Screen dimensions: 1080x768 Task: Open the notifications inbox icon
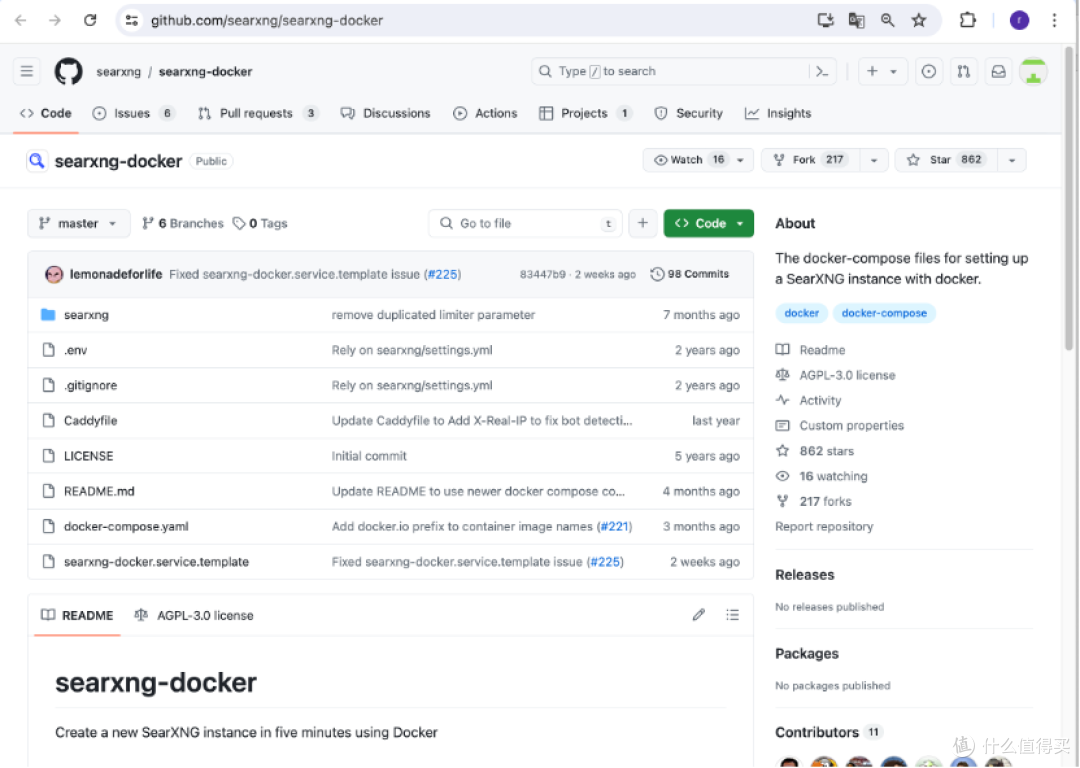point(998,71)
